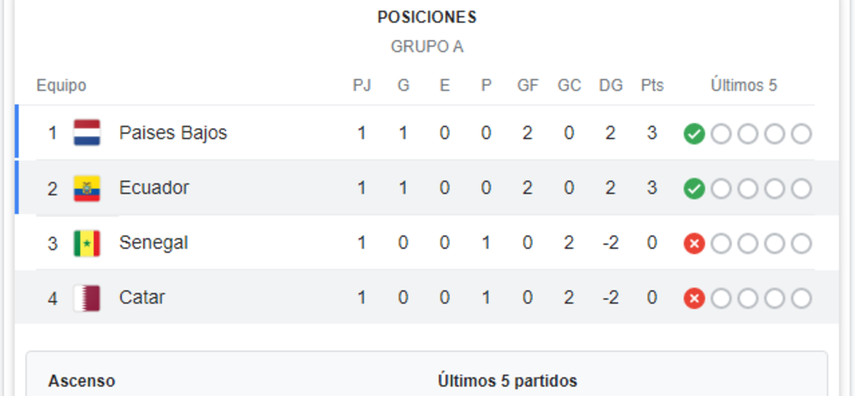Click Catar's red loss icon
855x396 pixels.
(694, 299)
